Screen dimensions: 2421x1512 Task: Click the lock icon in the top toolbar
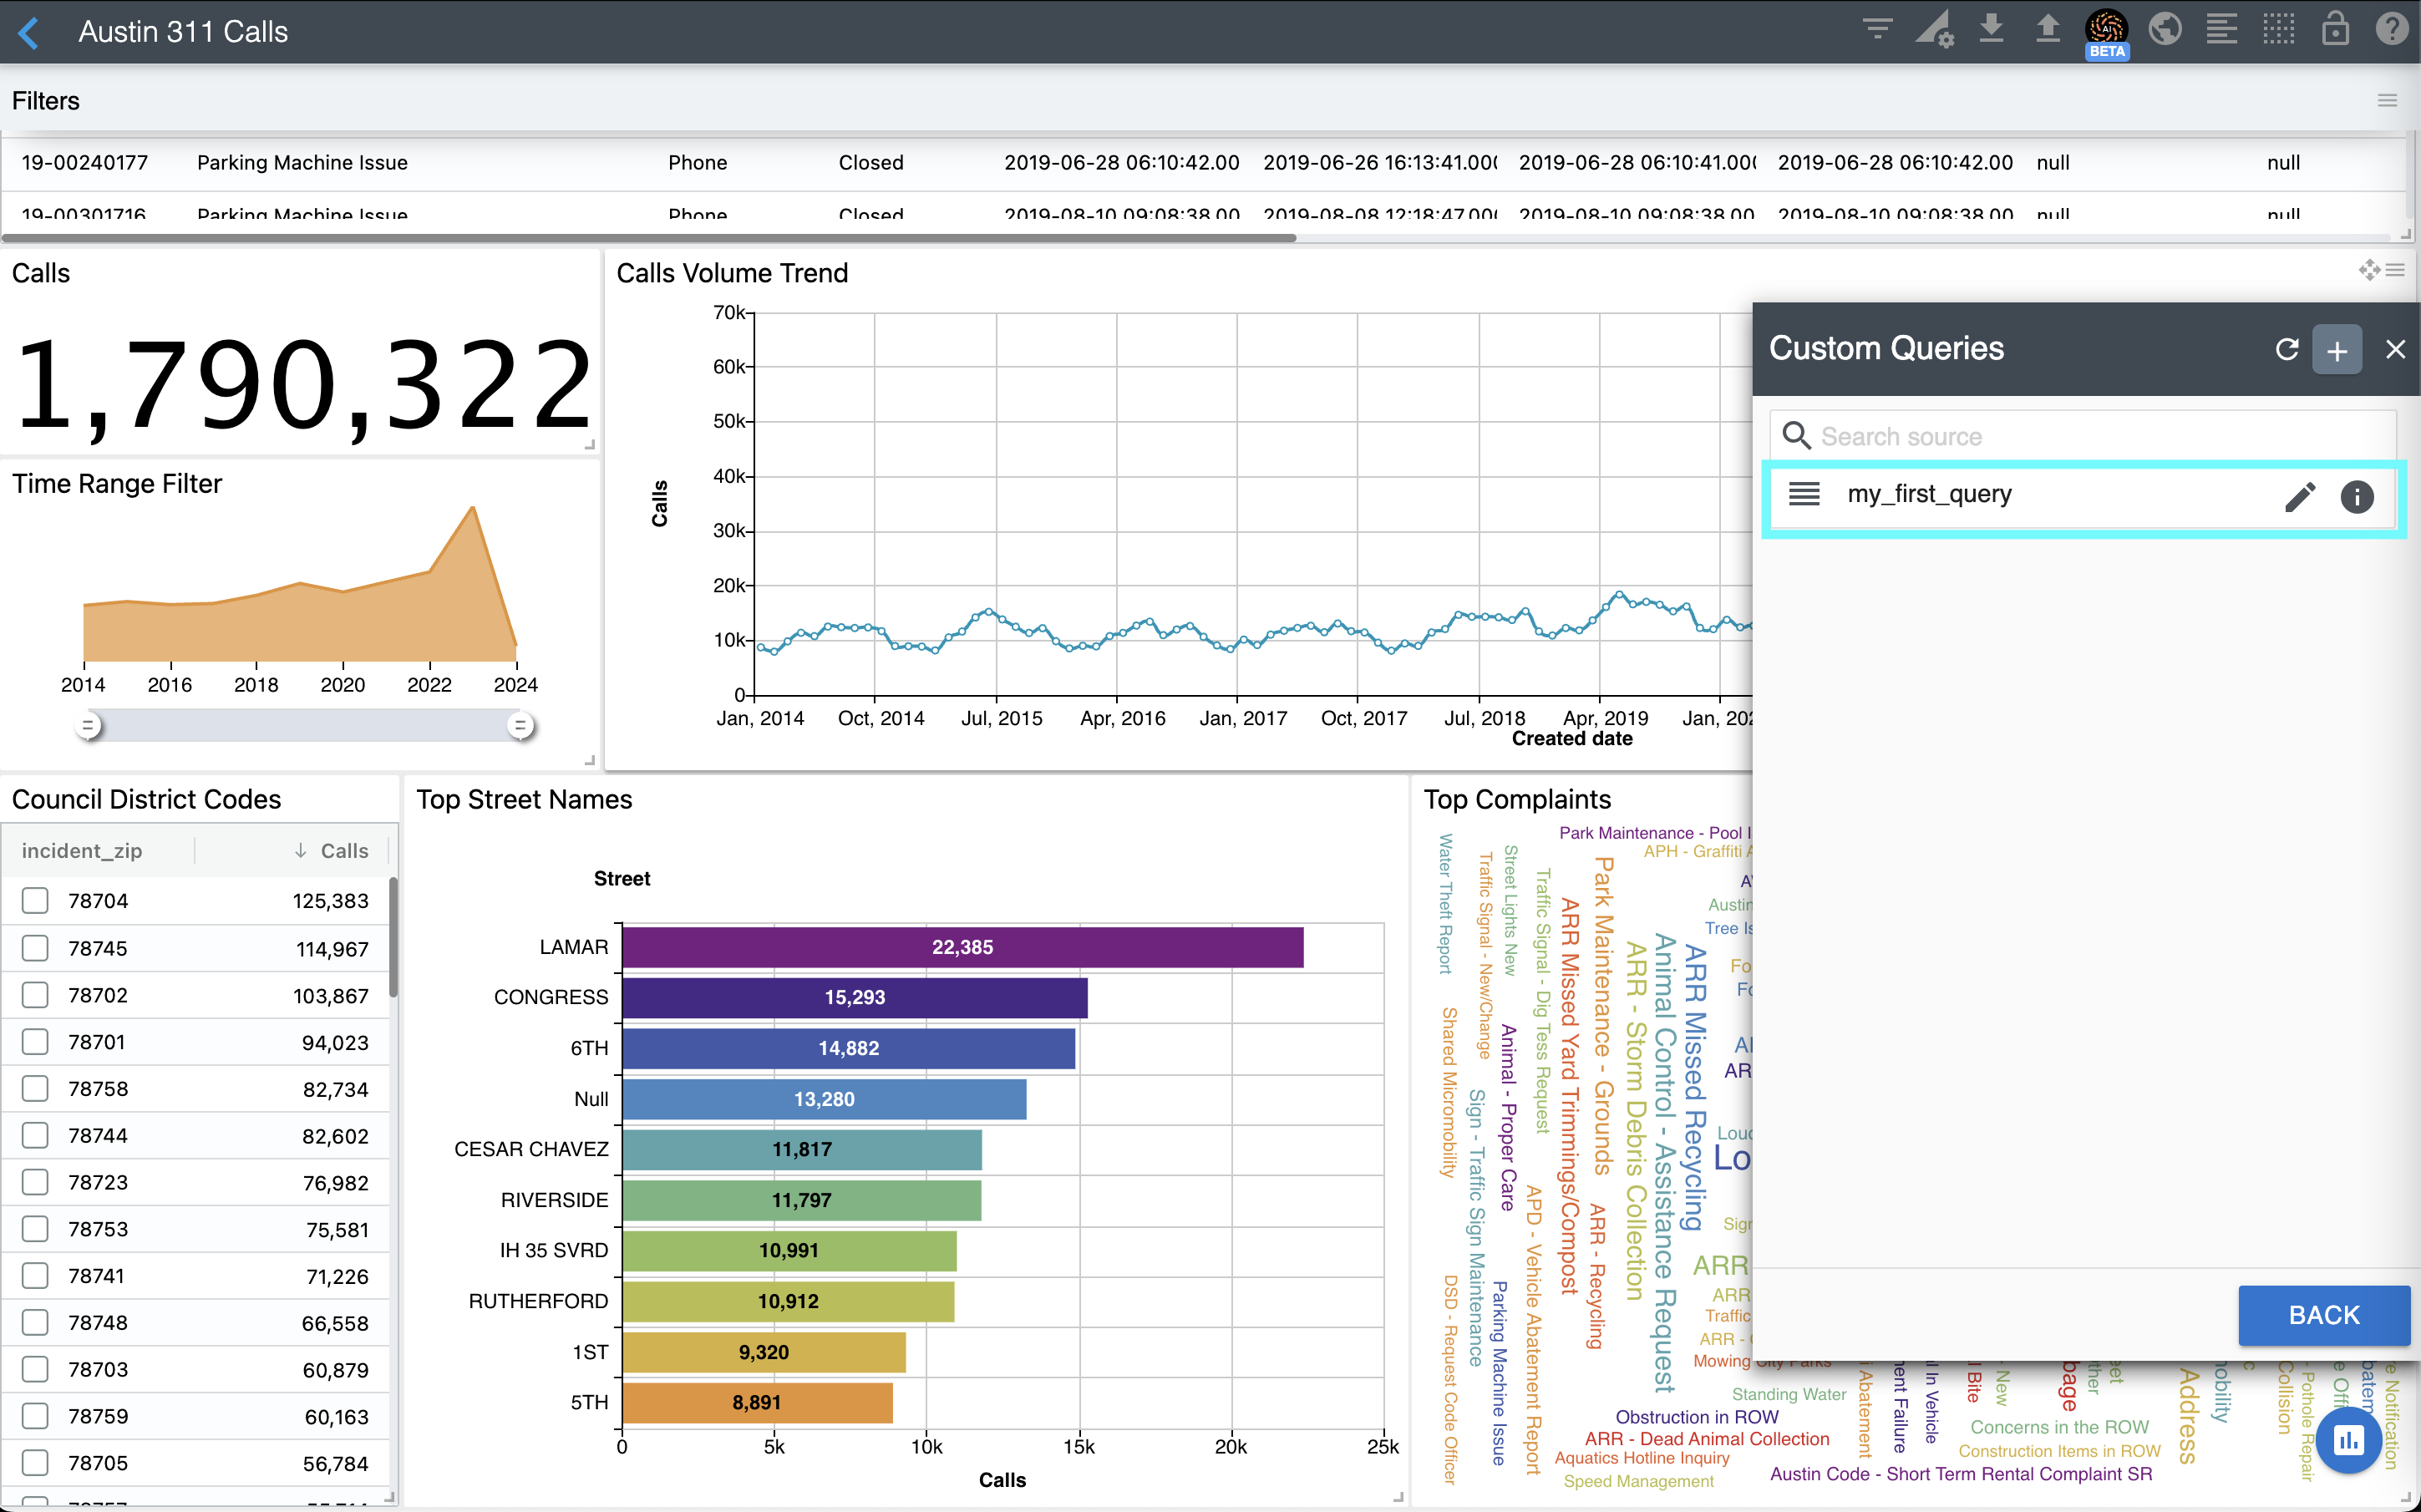point(2336,30)
